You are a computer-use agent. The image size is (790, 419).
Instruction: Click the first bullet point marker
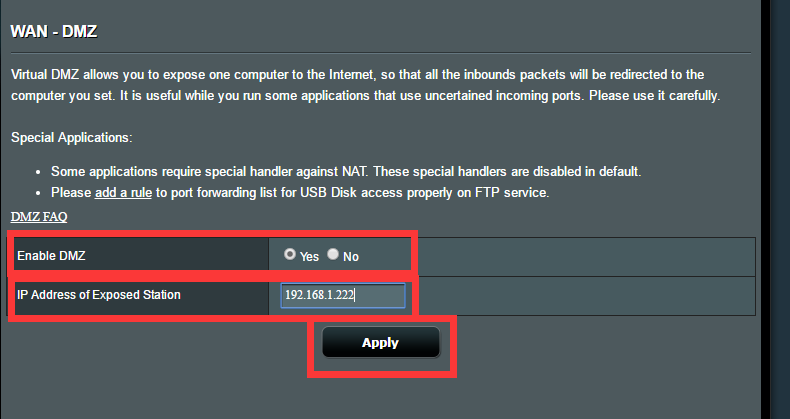(37, 172)
